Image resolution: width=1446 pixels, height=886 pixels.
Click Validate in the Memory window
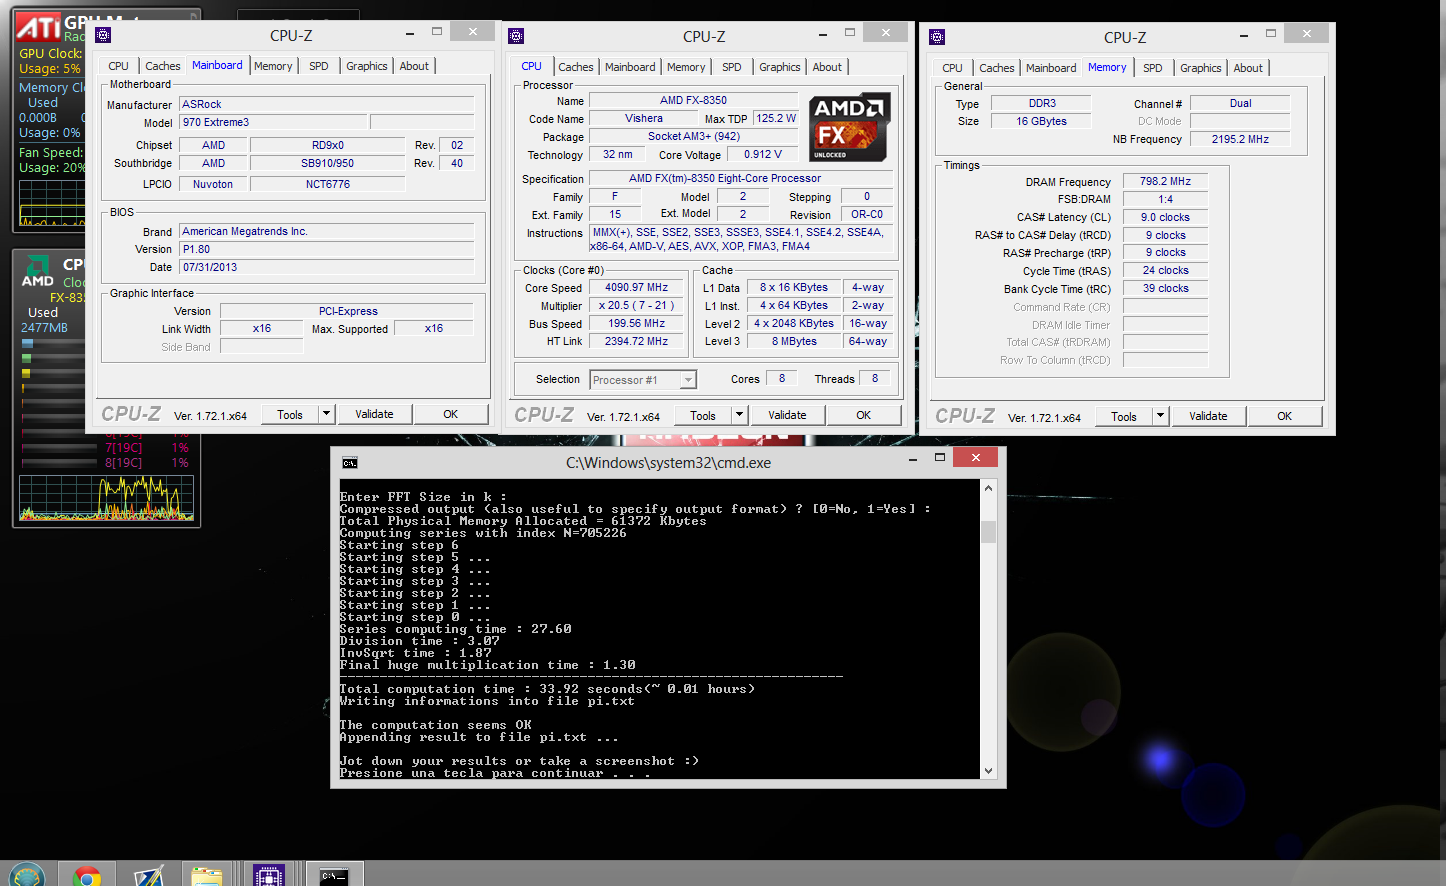pos(1208,416)
